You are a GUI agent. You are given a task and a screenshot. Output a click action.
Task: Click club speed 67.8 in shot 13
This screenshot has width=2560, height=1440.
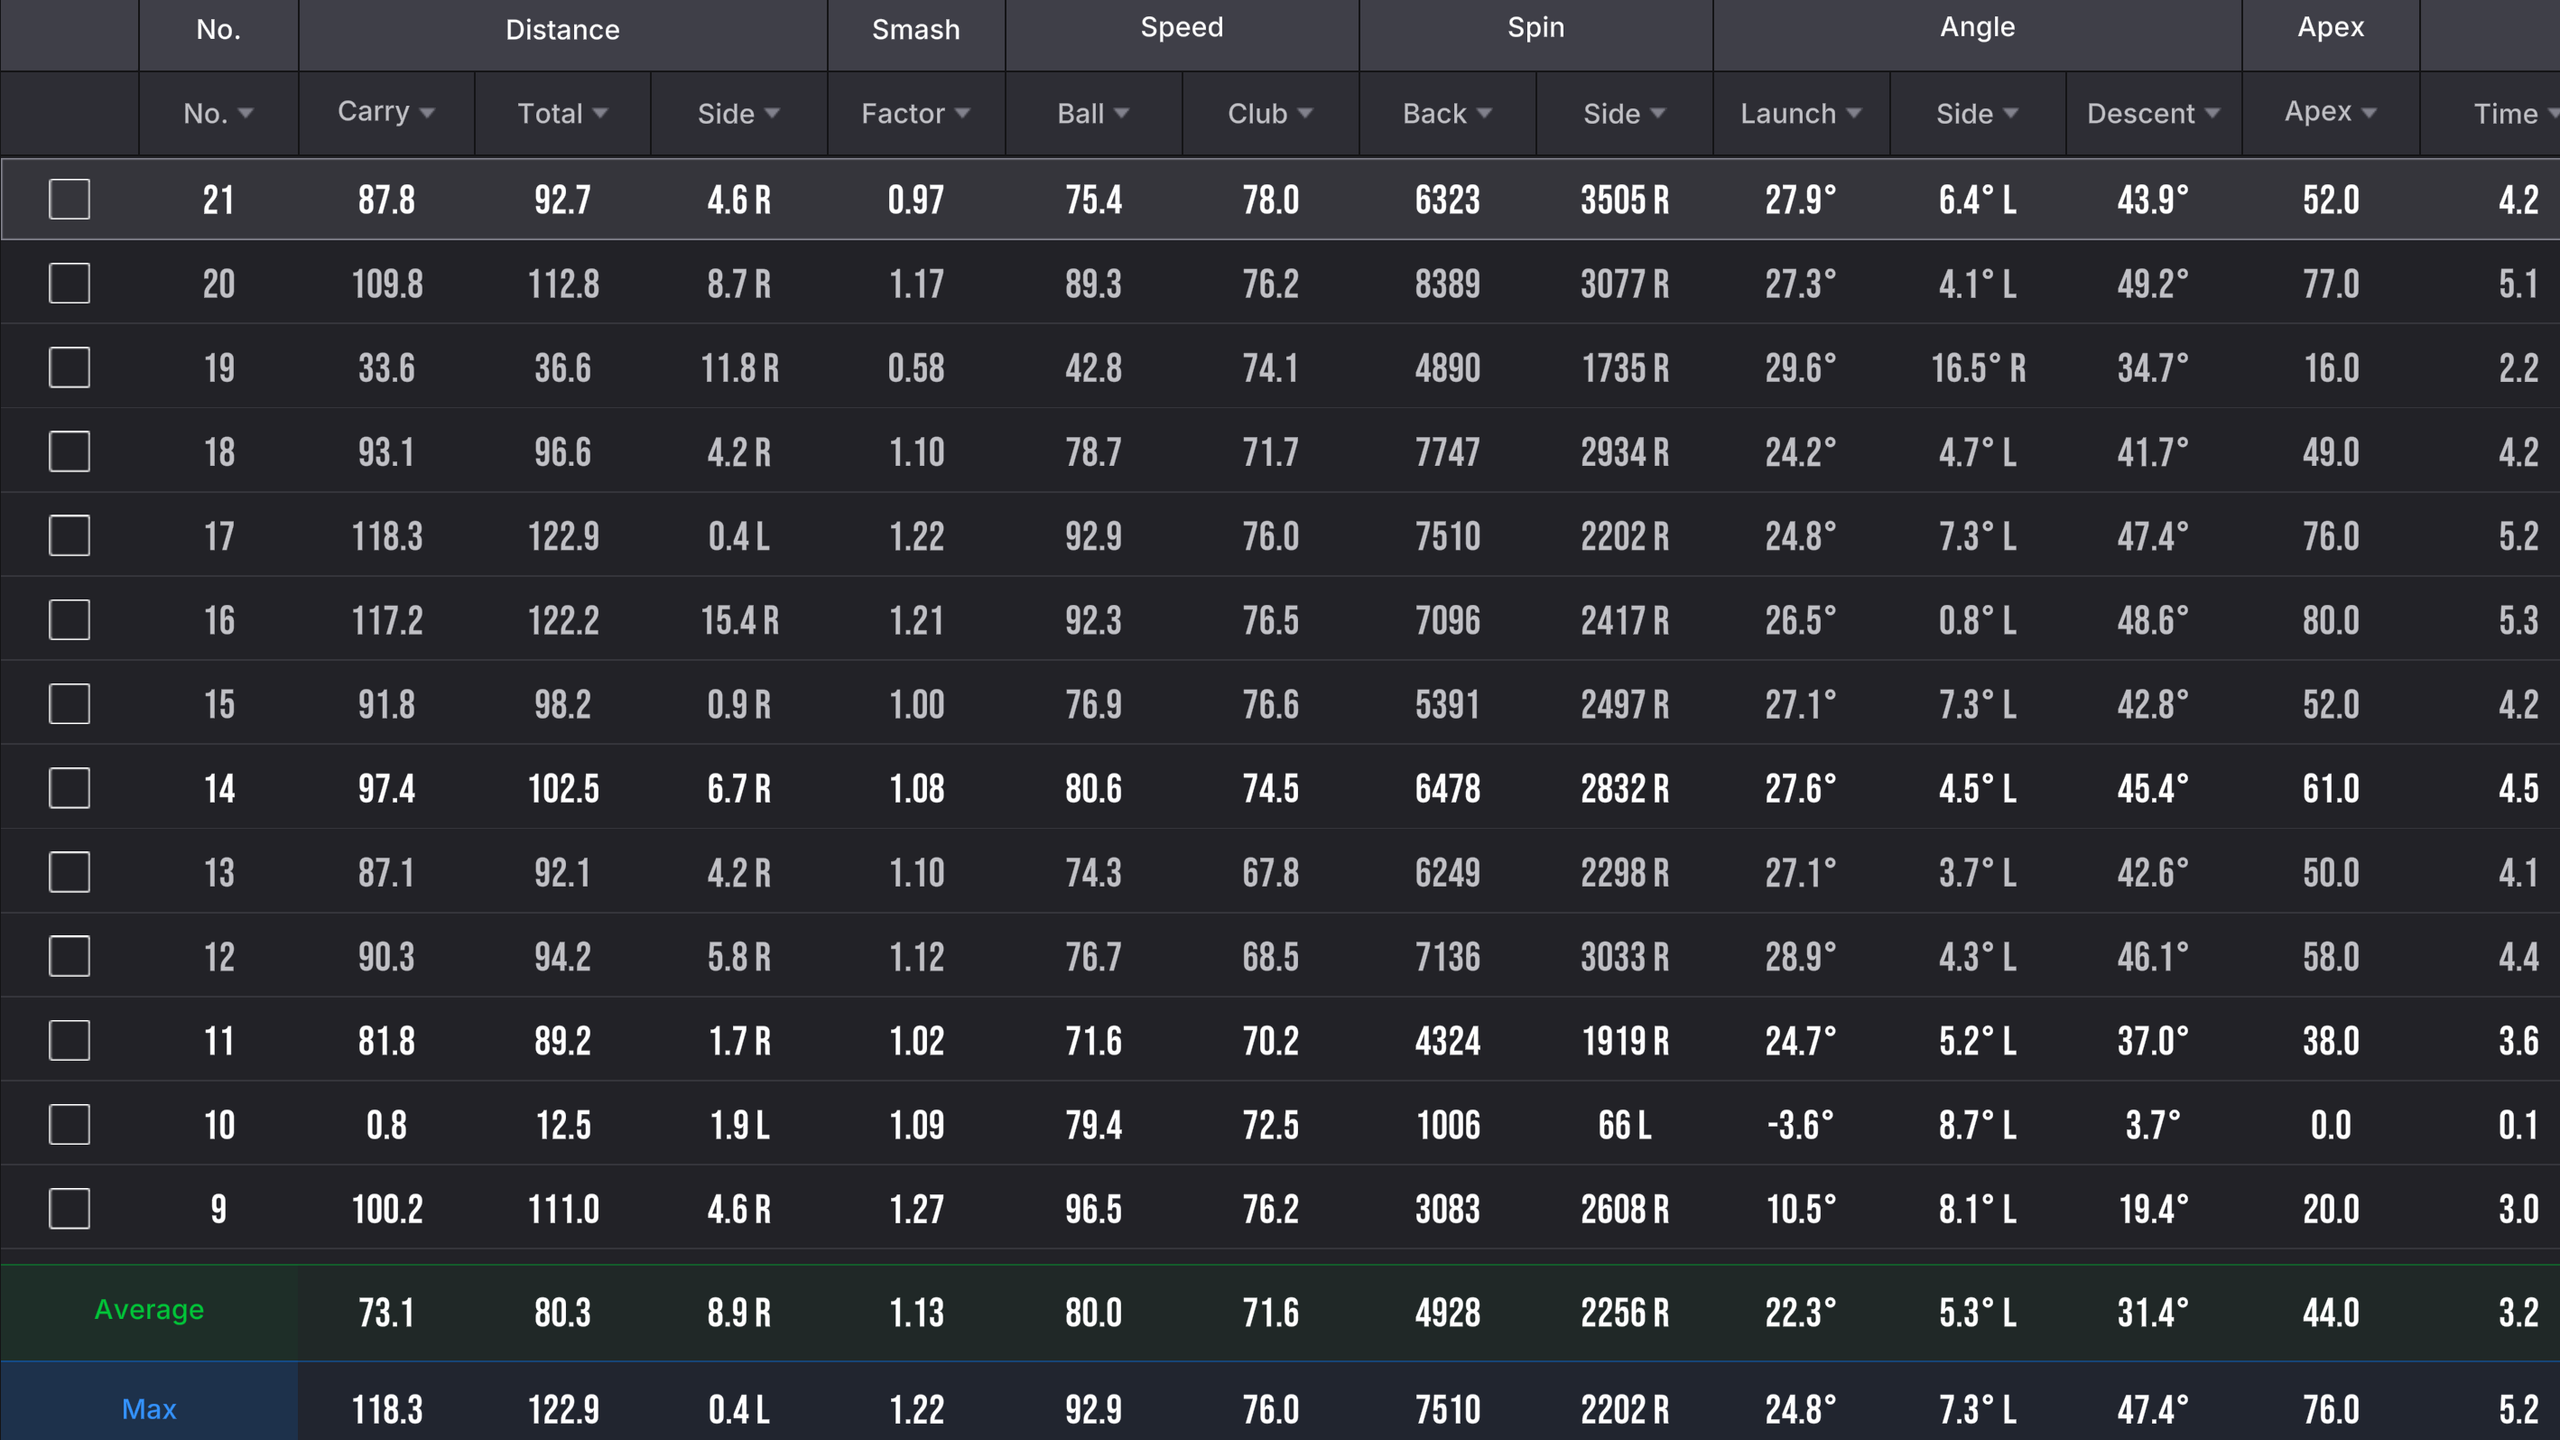1270,873
